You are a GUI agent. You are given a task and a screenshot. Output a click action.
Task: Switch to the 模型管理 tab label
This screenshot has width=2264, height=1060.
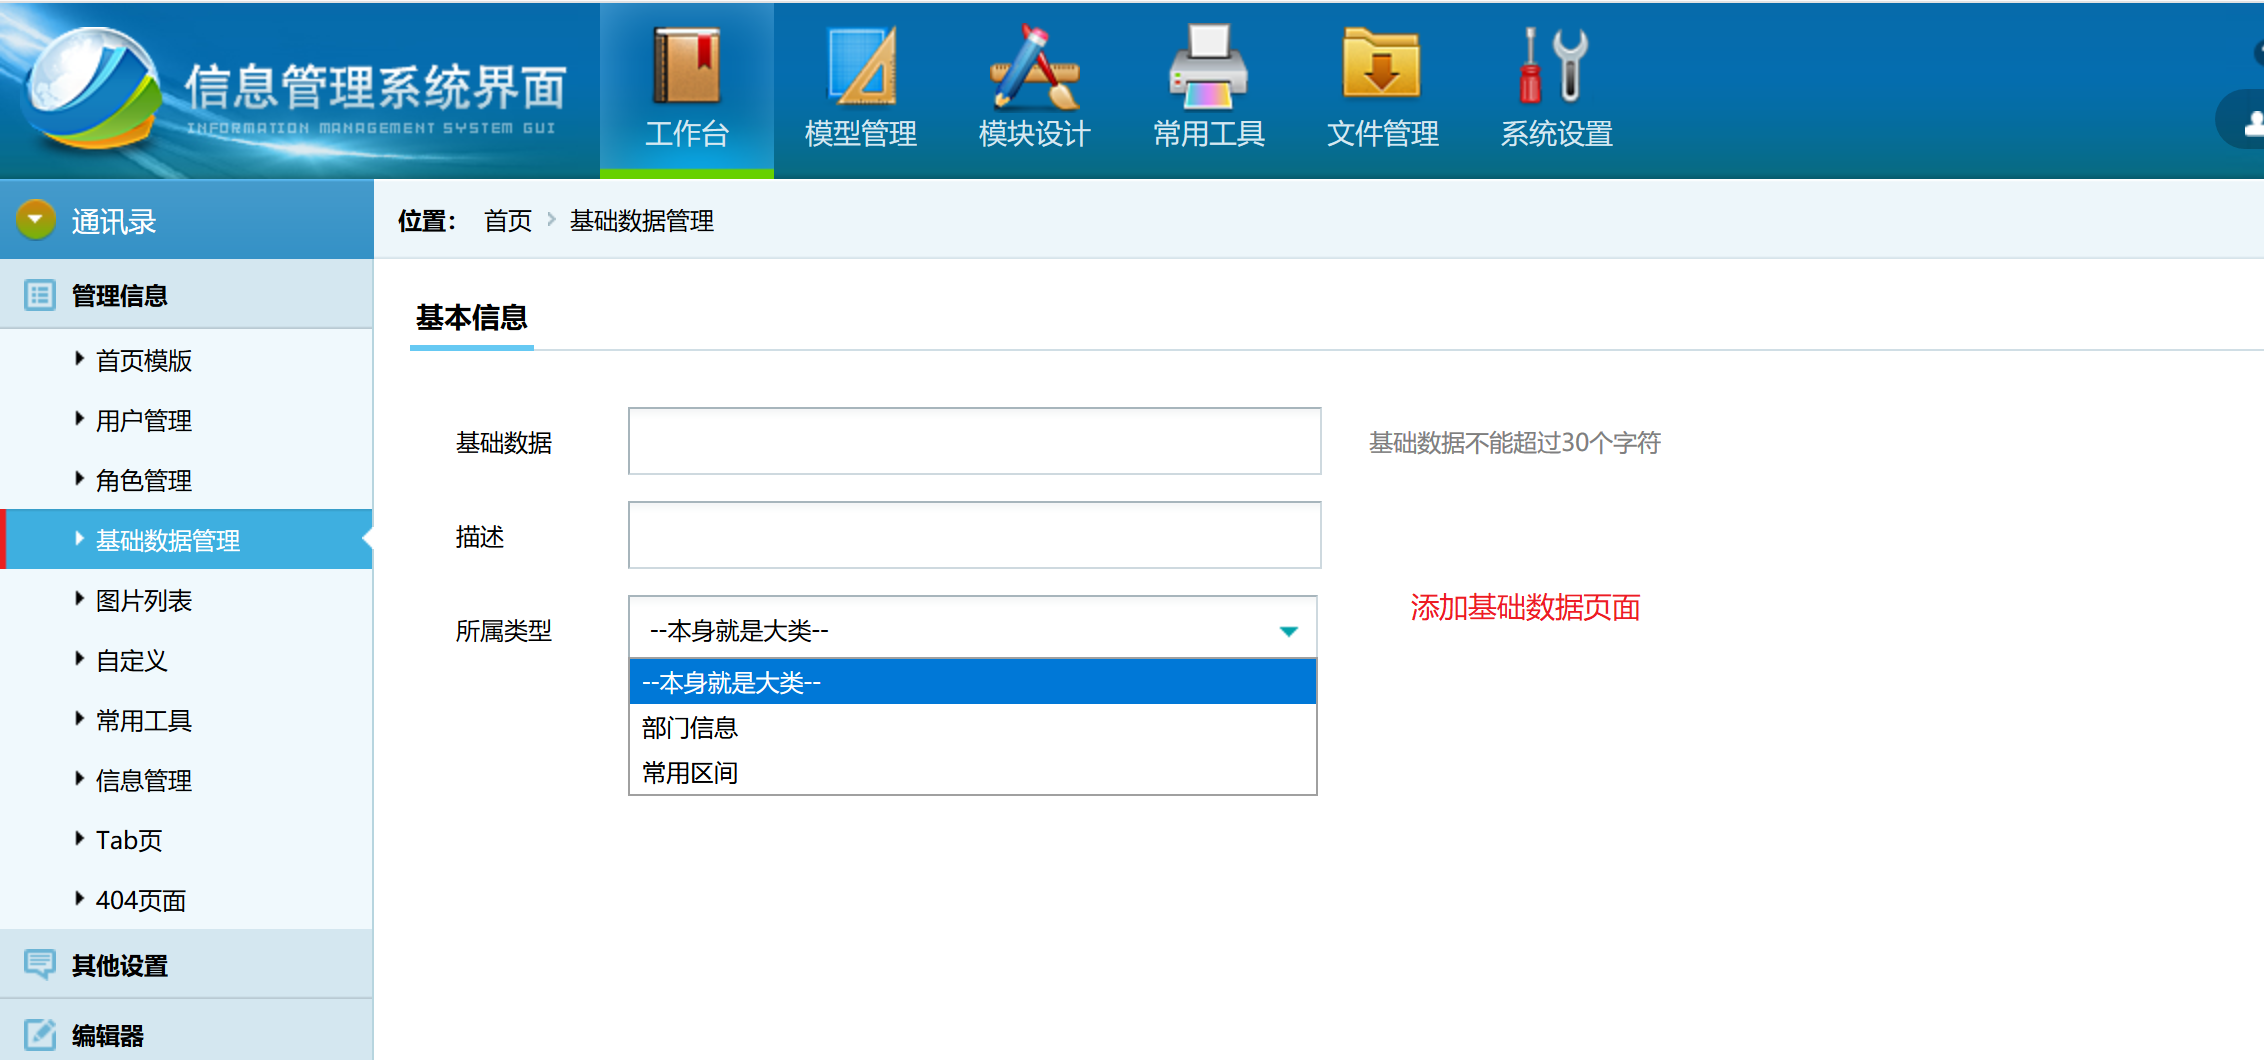tap(861, 133)
